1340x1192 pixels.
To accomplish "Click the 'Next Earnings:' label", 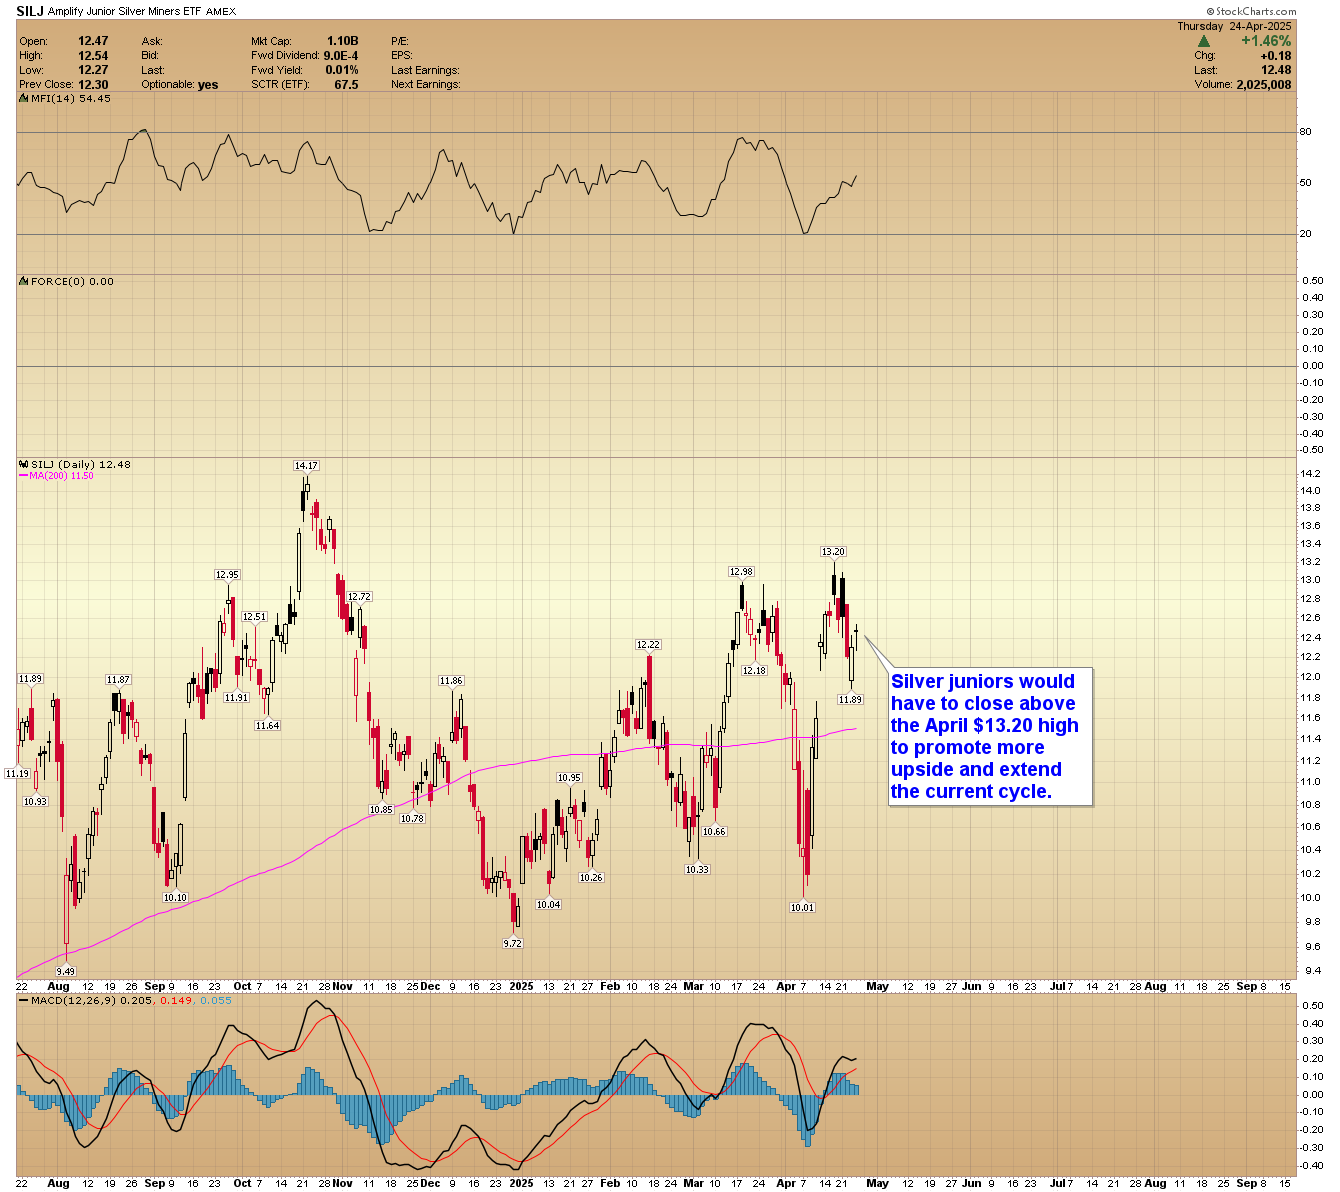I will pos(426,85).
